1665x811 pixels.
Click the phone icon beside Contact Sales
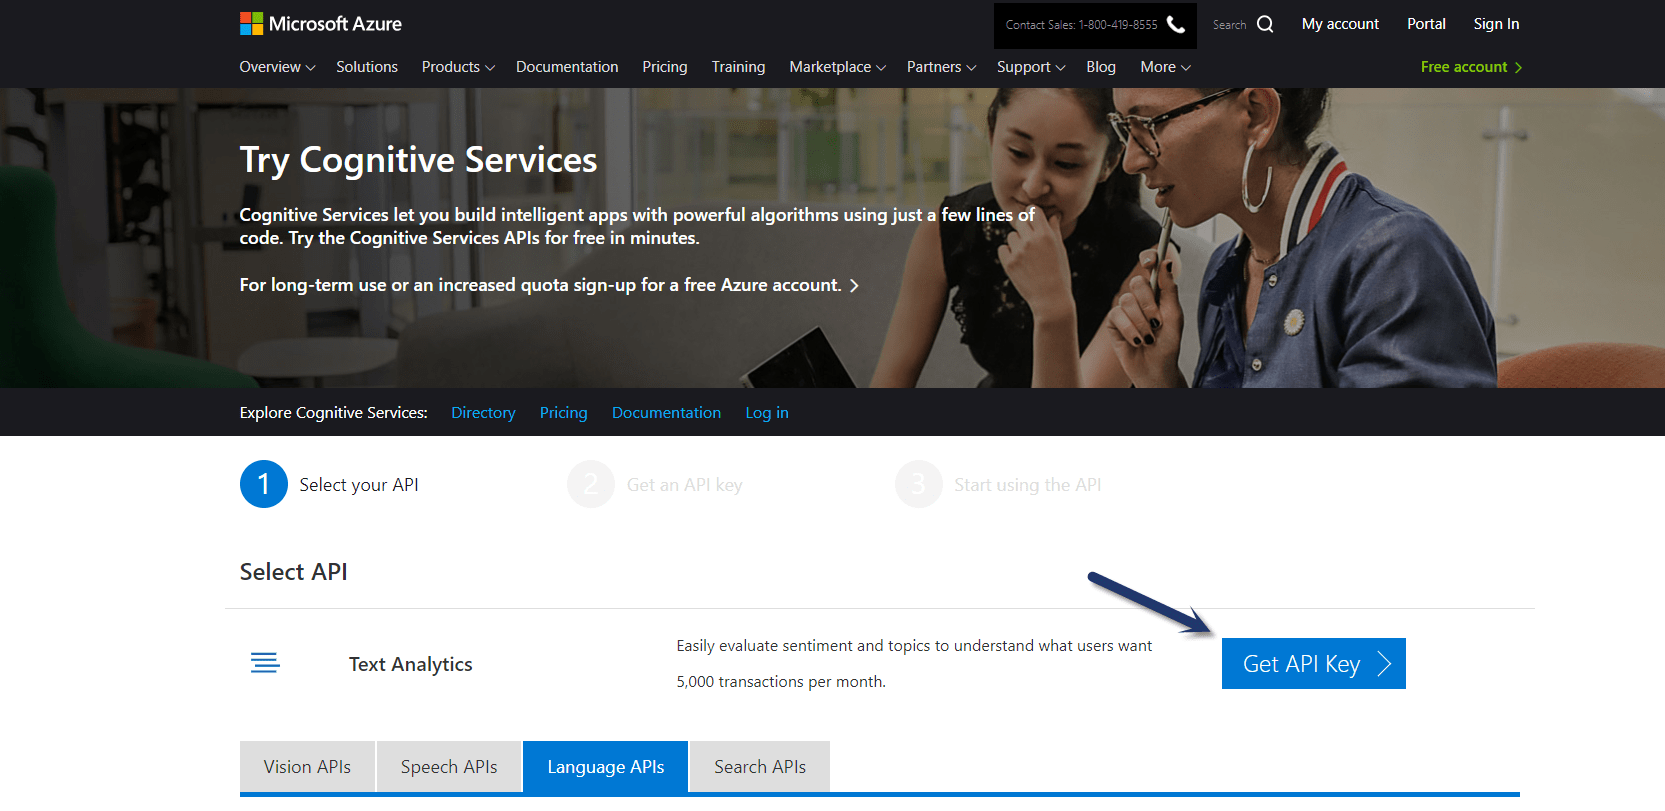click(x=1176, y=24)
